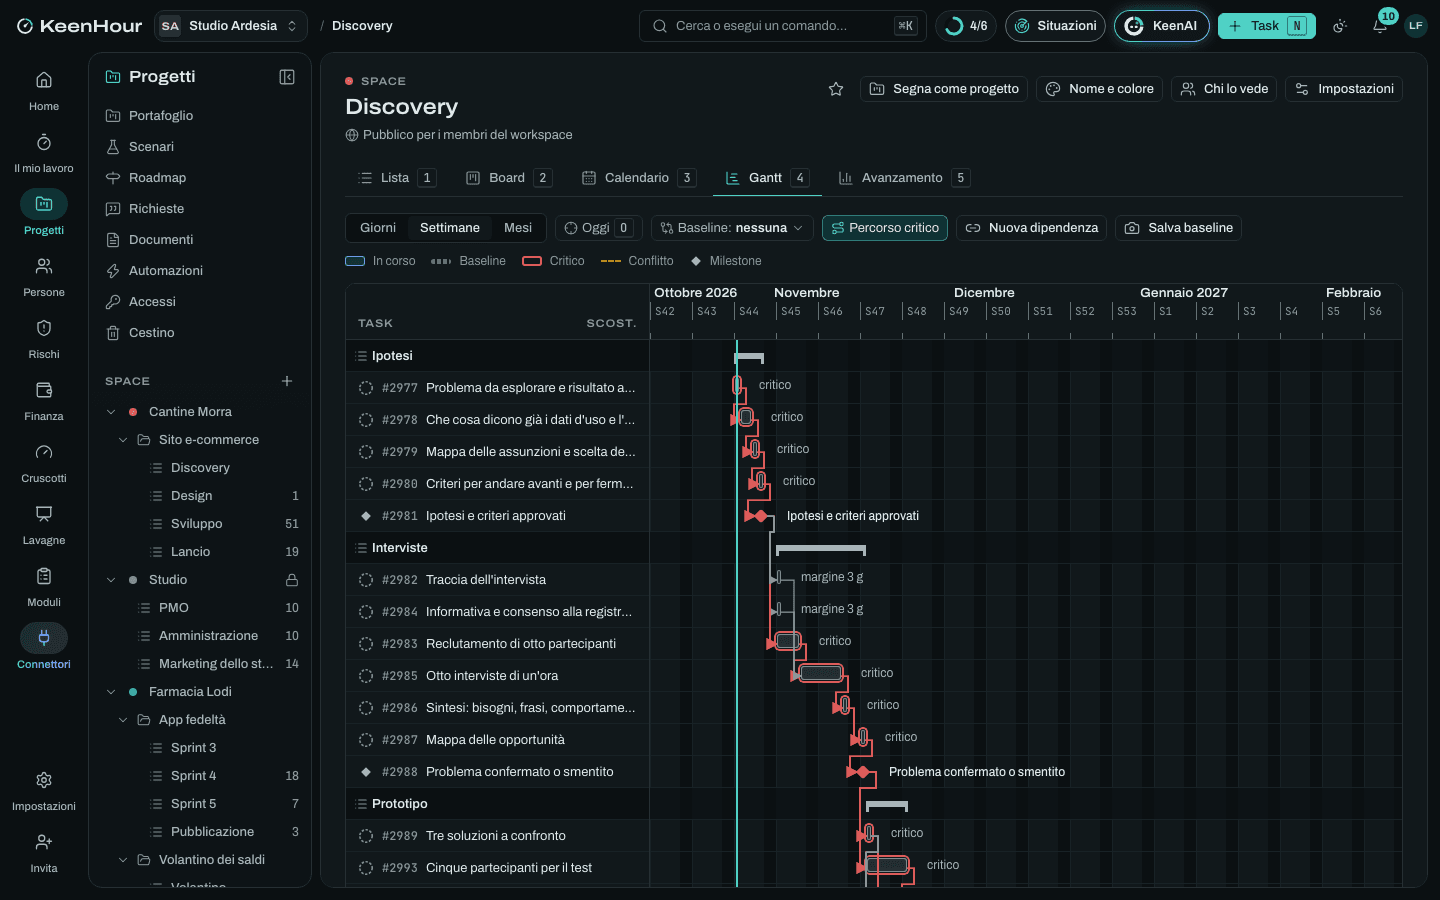
Task: Toggle status circle of task #2977
Action: pos(366,388)
